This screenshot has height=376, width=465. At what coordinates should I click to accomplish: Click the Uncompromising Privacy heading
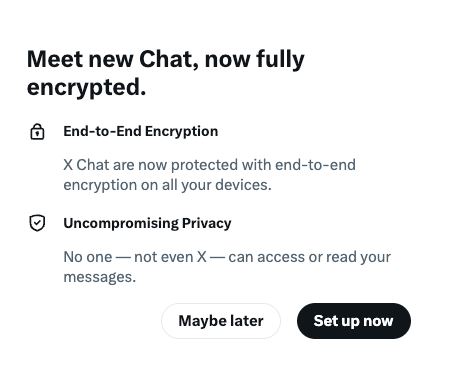coord(147,223)
